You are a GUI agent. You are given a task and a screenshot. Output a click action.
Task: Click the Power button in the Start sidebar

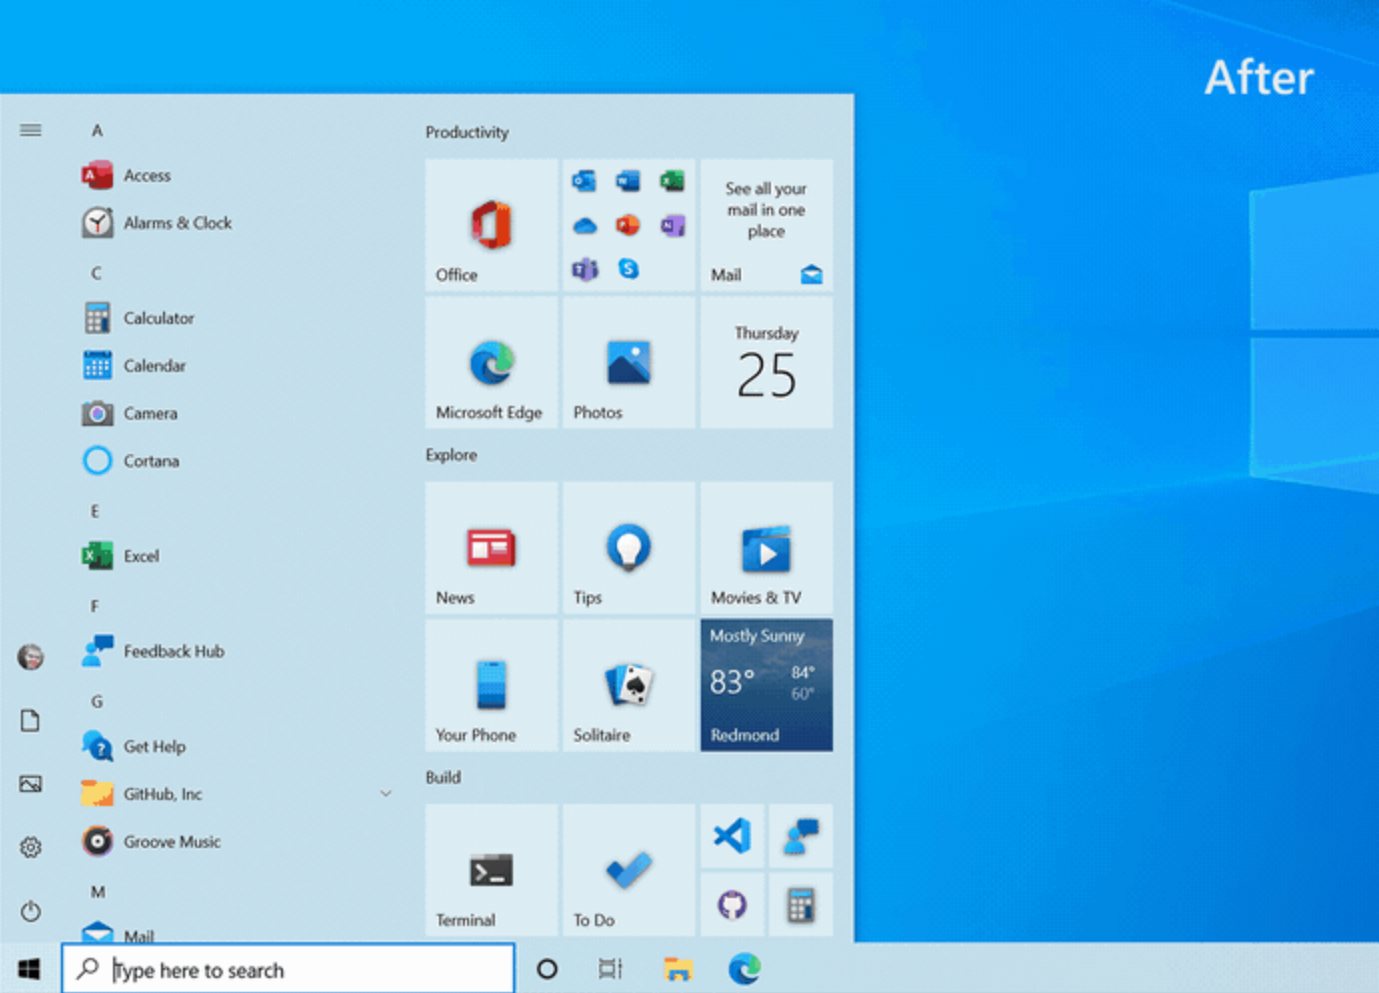point(31,911)
